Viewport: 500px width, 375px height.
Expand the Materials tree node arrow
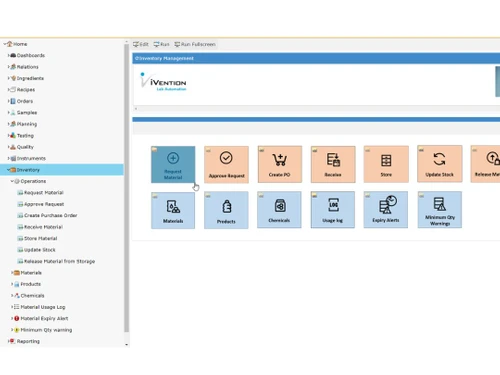pos(12,273)
